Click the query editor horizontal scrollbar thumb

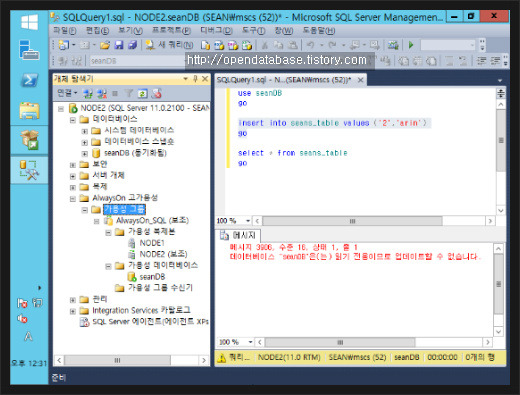pyautogui.click(x=352, y=221)
